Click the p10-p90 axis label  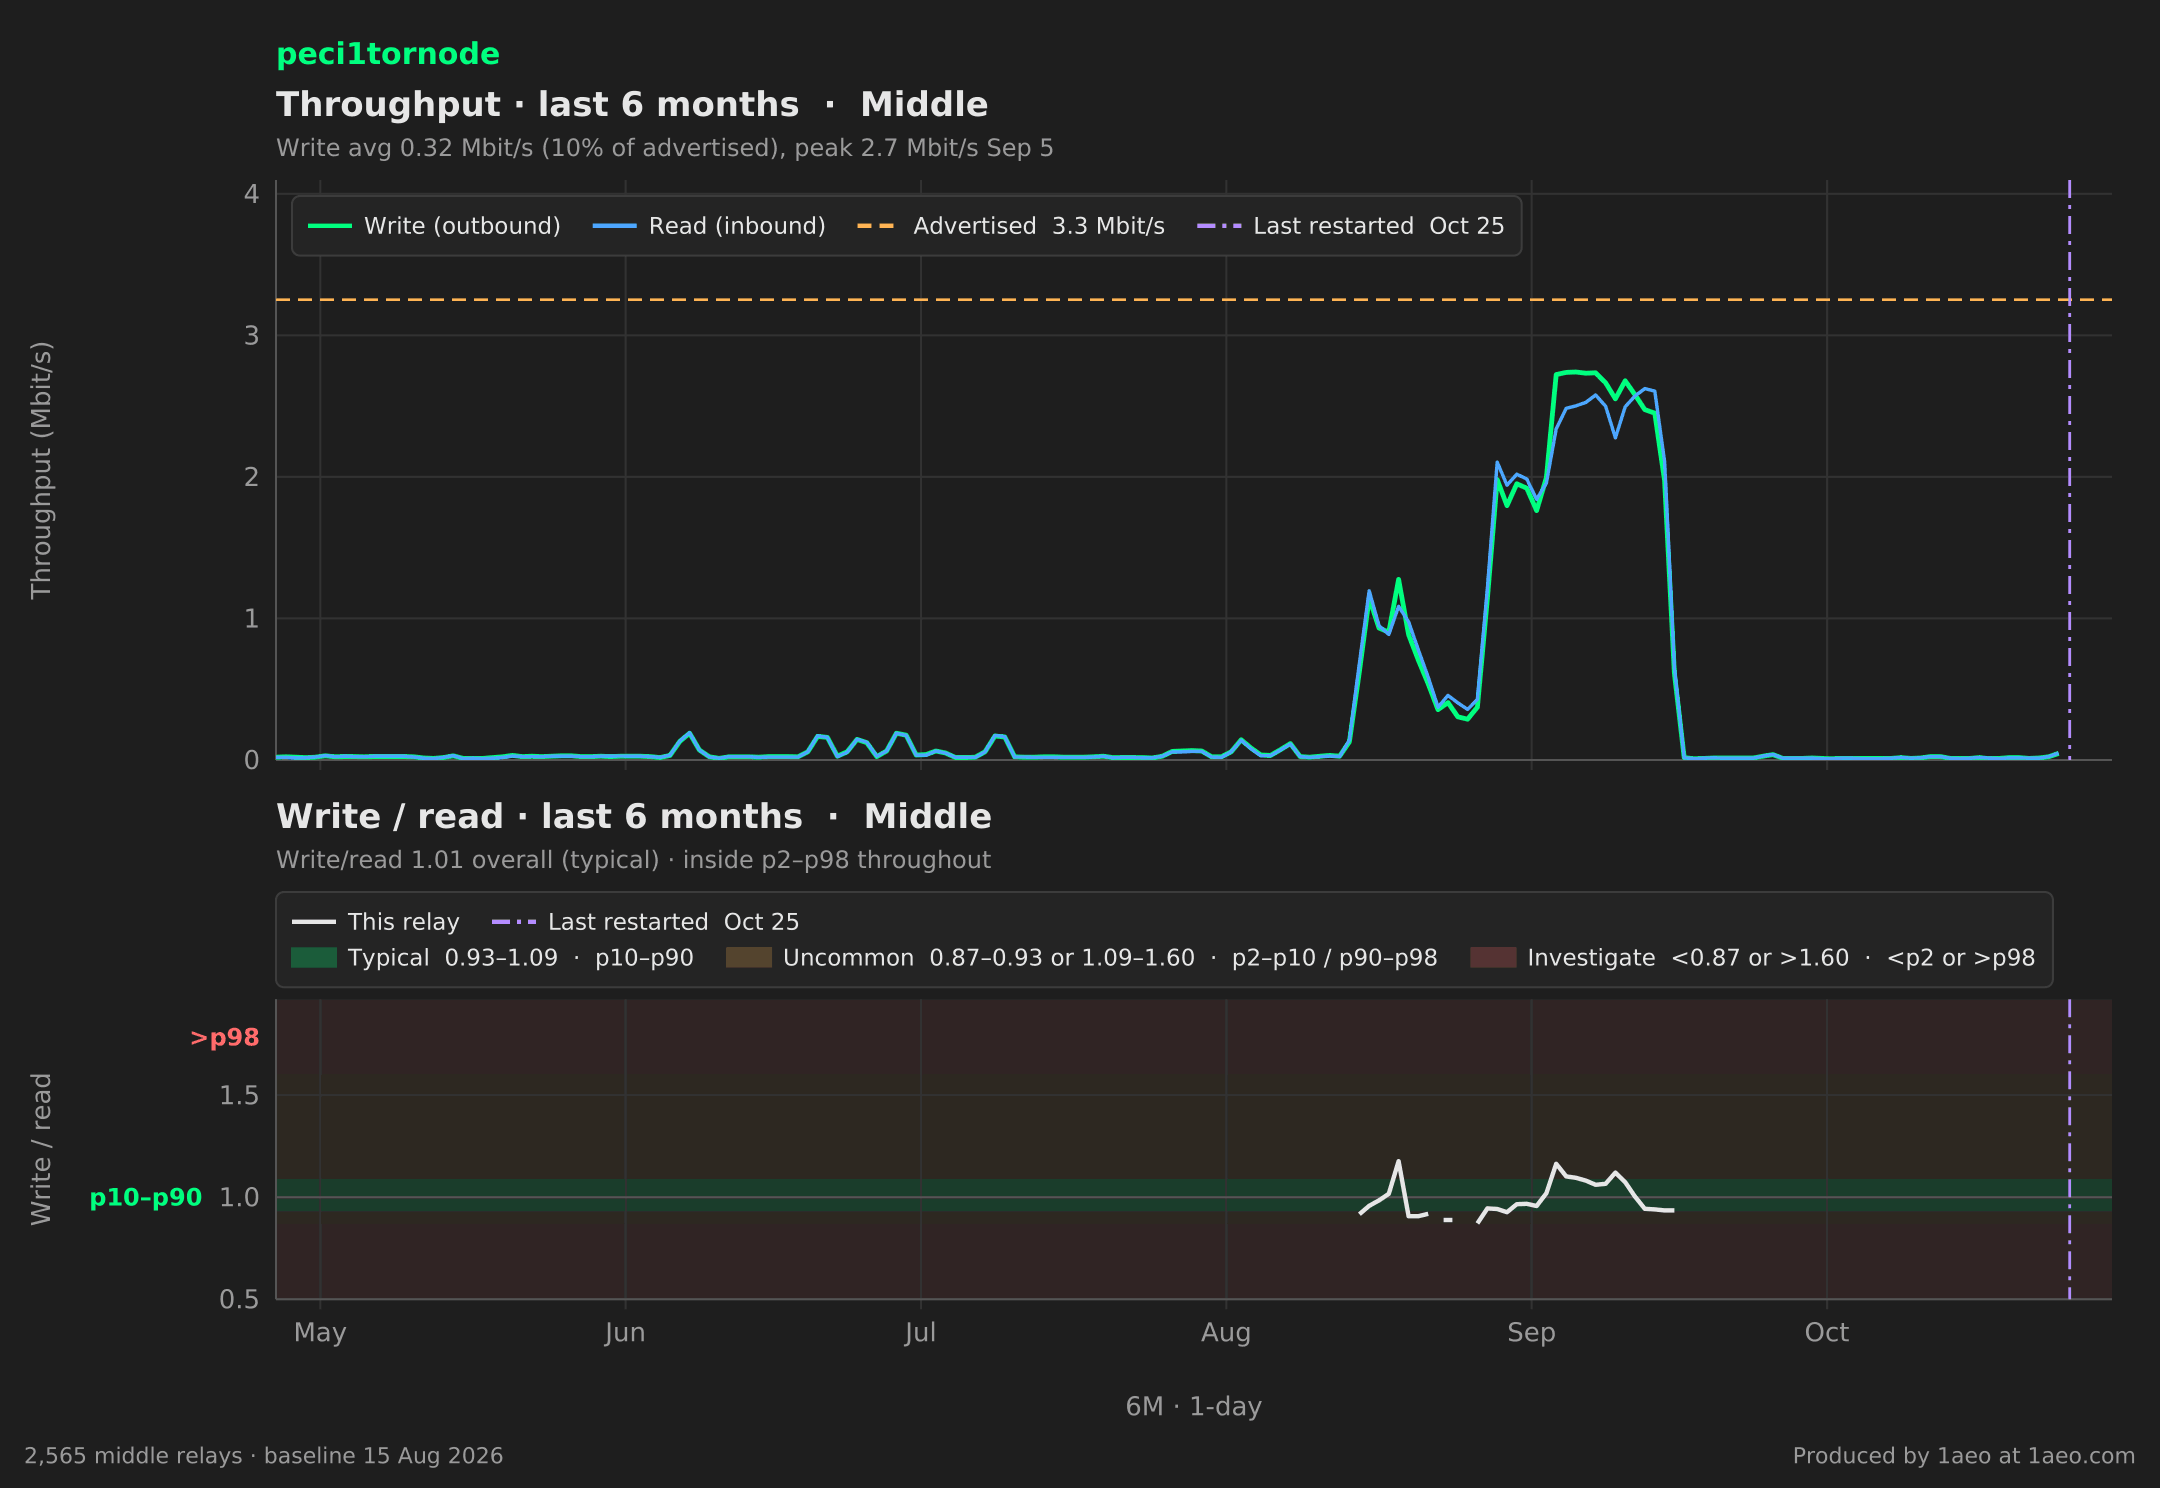(146, 1197)
